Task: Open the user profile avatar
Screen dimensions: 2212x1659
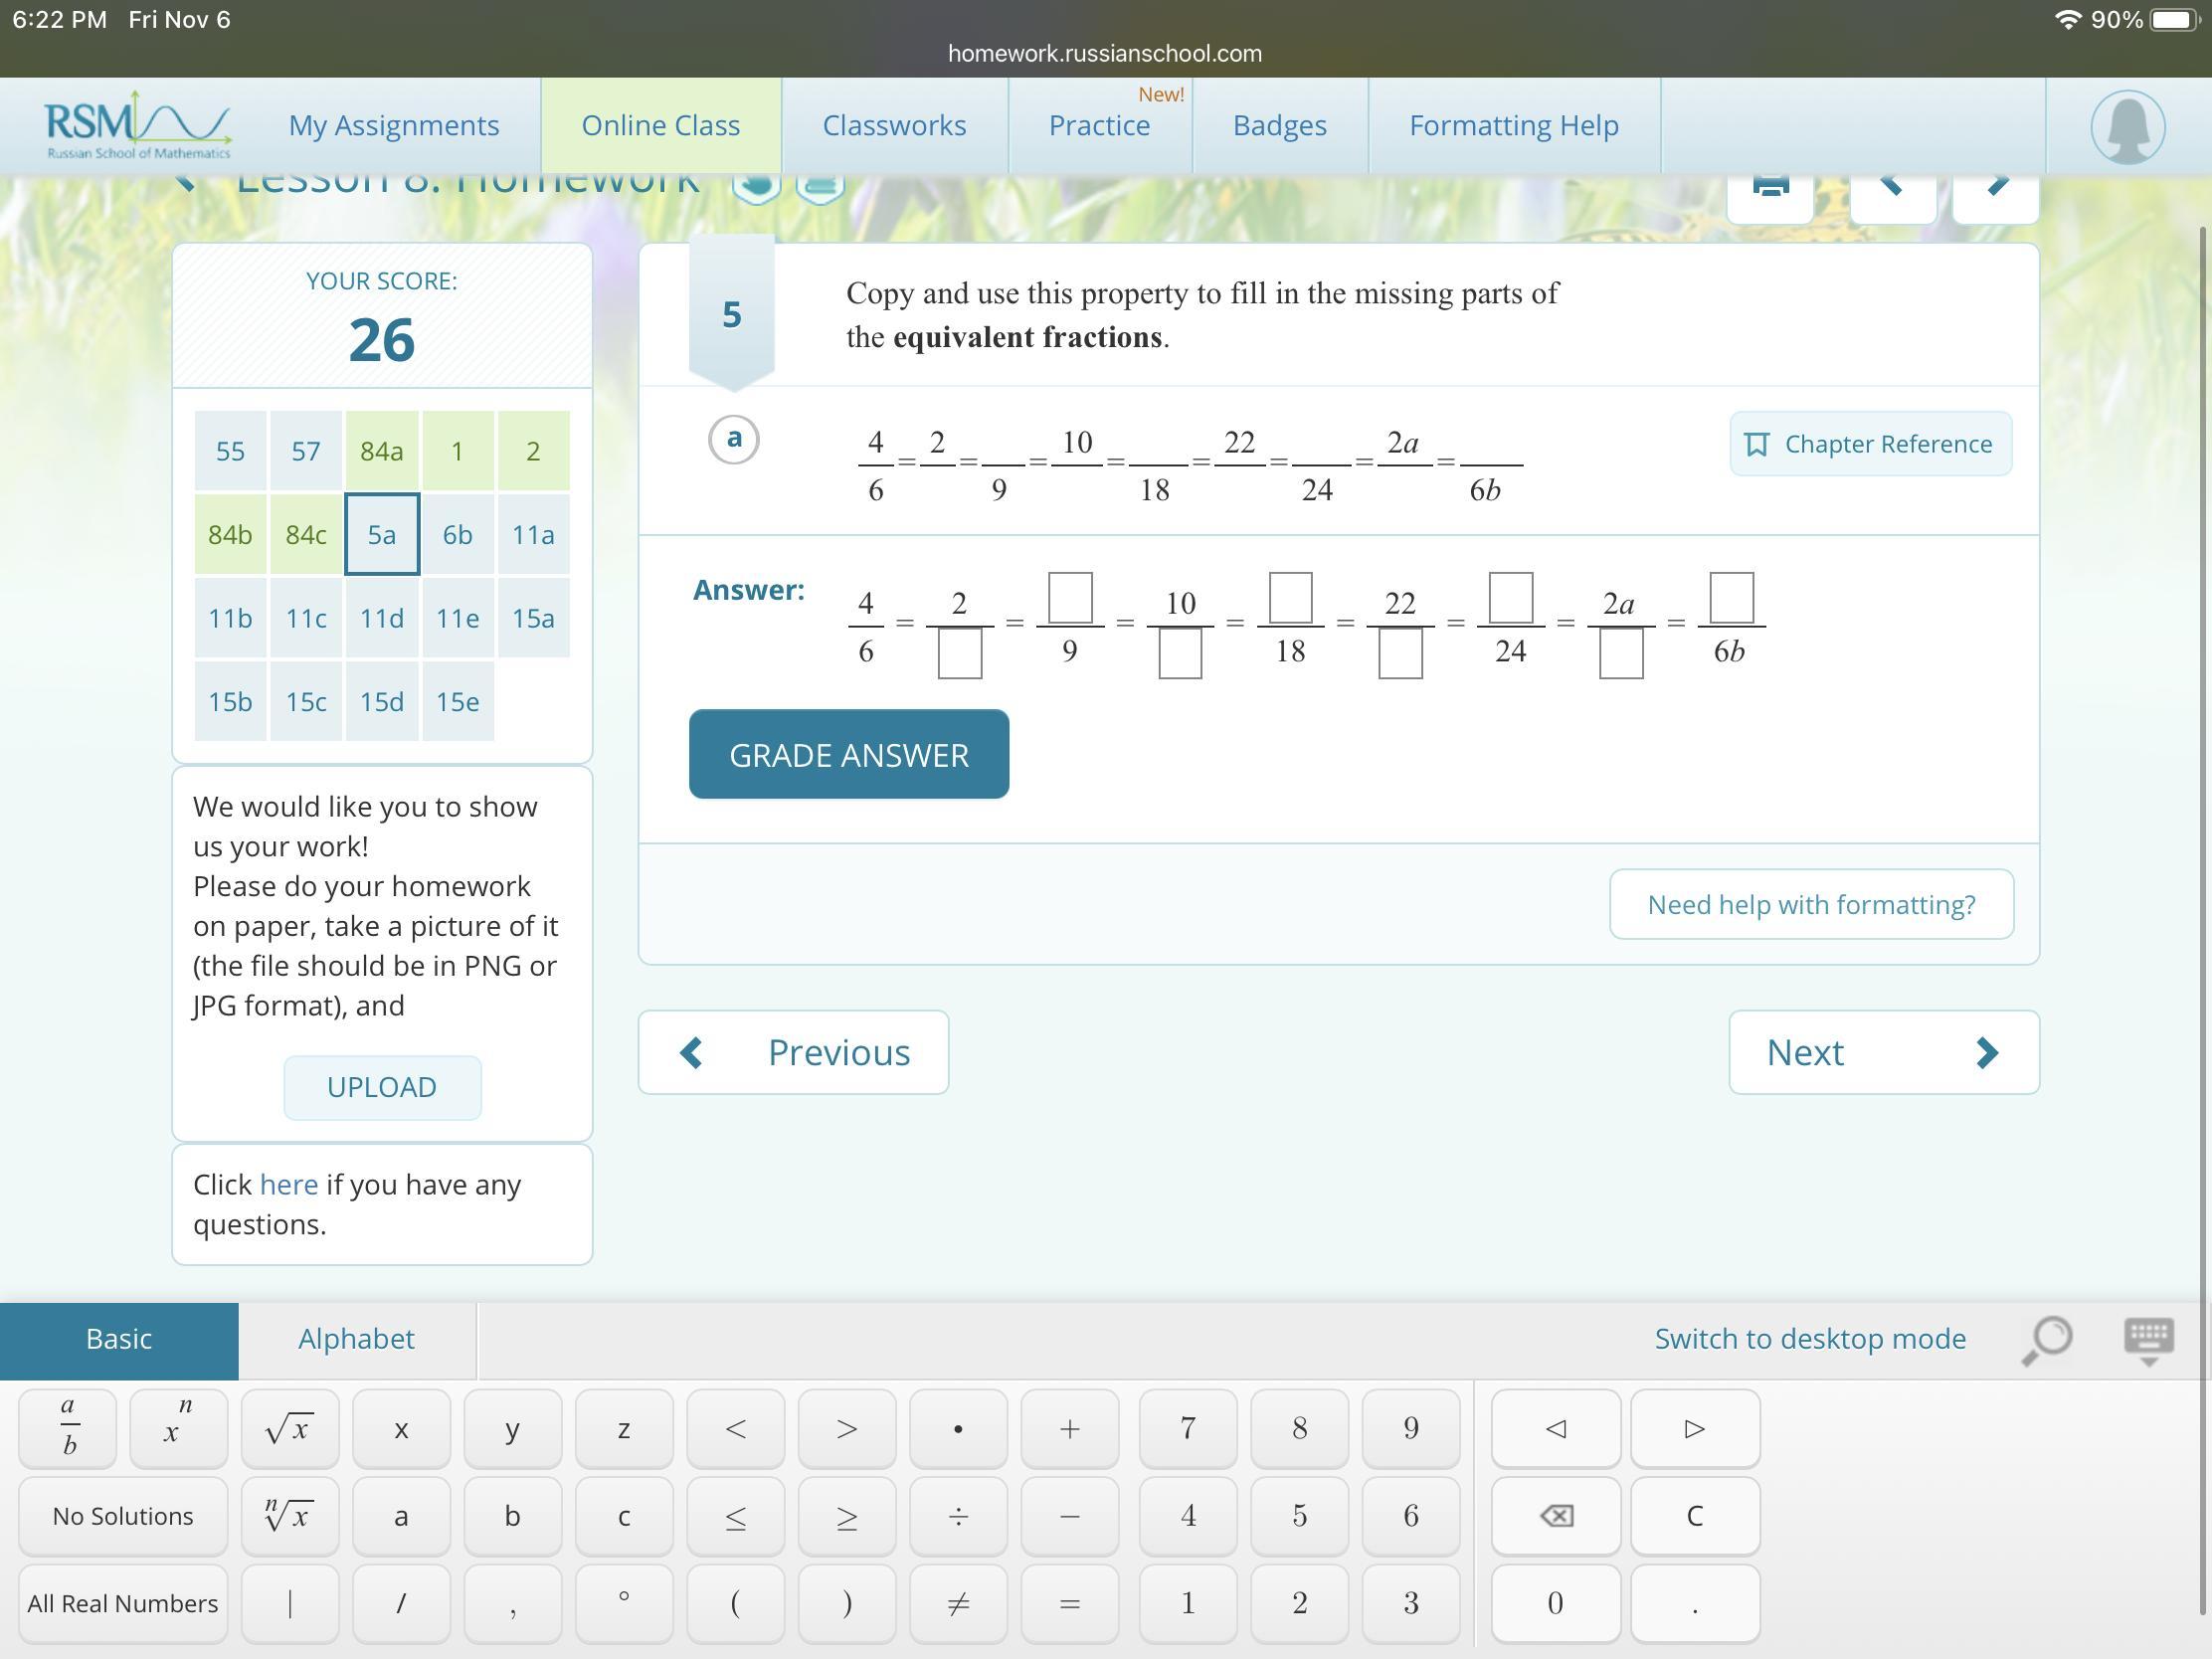Action: (2127, 127)
